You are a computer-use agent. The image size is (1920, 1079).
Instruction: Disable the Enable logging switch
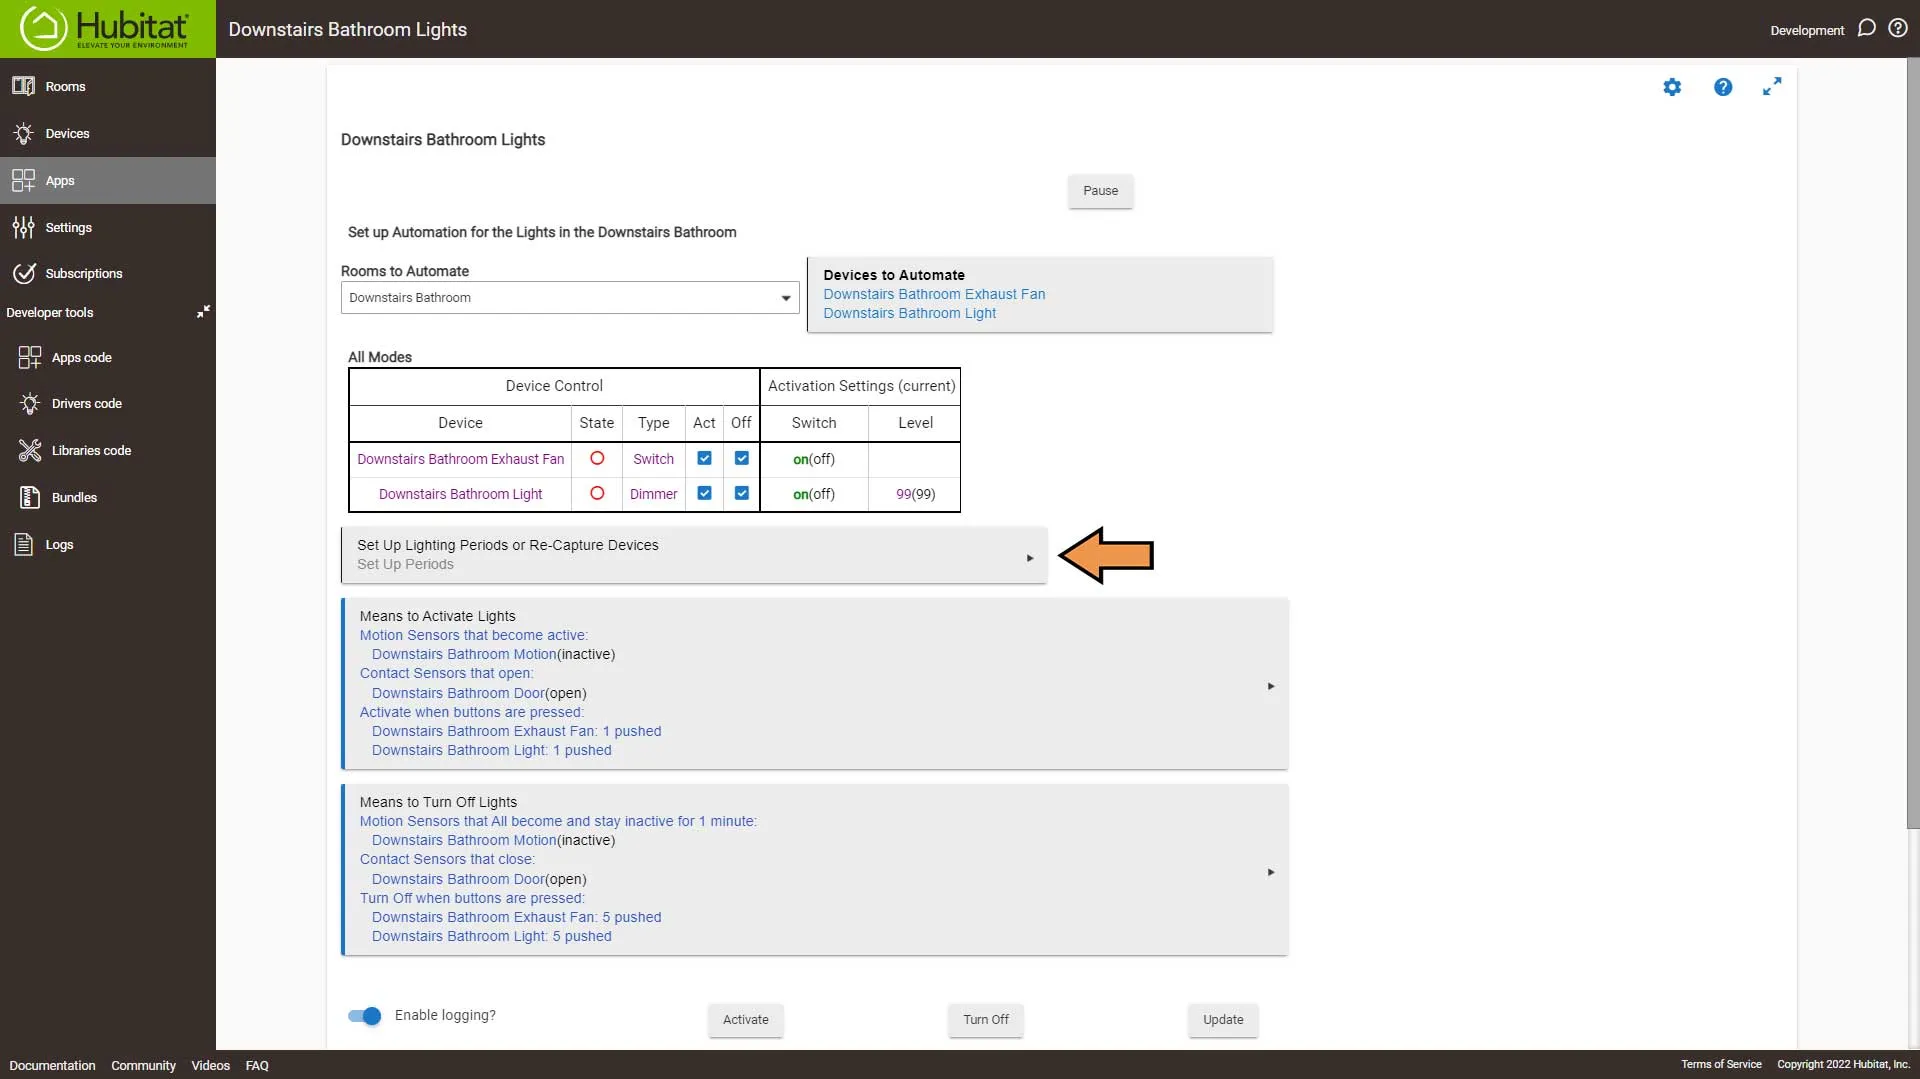coord(365,1016)
